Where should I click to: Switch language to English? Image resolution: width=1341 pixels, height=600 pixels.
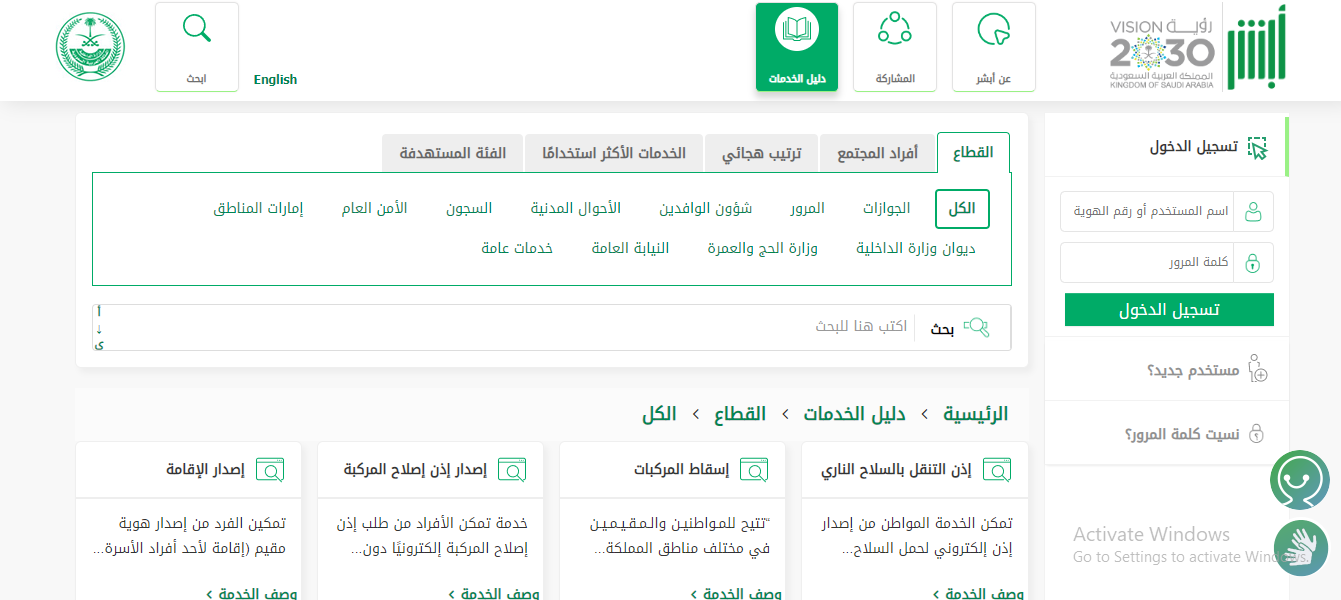tap(275, 80)
